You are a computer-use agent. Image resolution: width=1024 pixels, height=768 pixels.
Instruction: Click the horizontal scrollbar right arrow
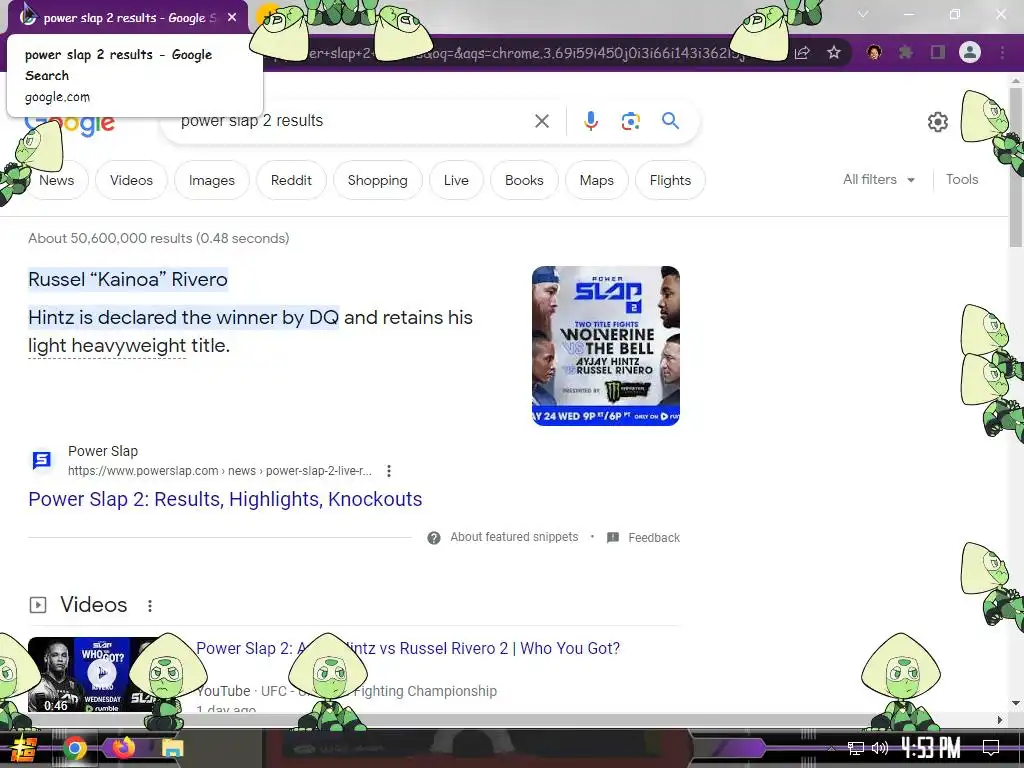(x=1000, y=720)
